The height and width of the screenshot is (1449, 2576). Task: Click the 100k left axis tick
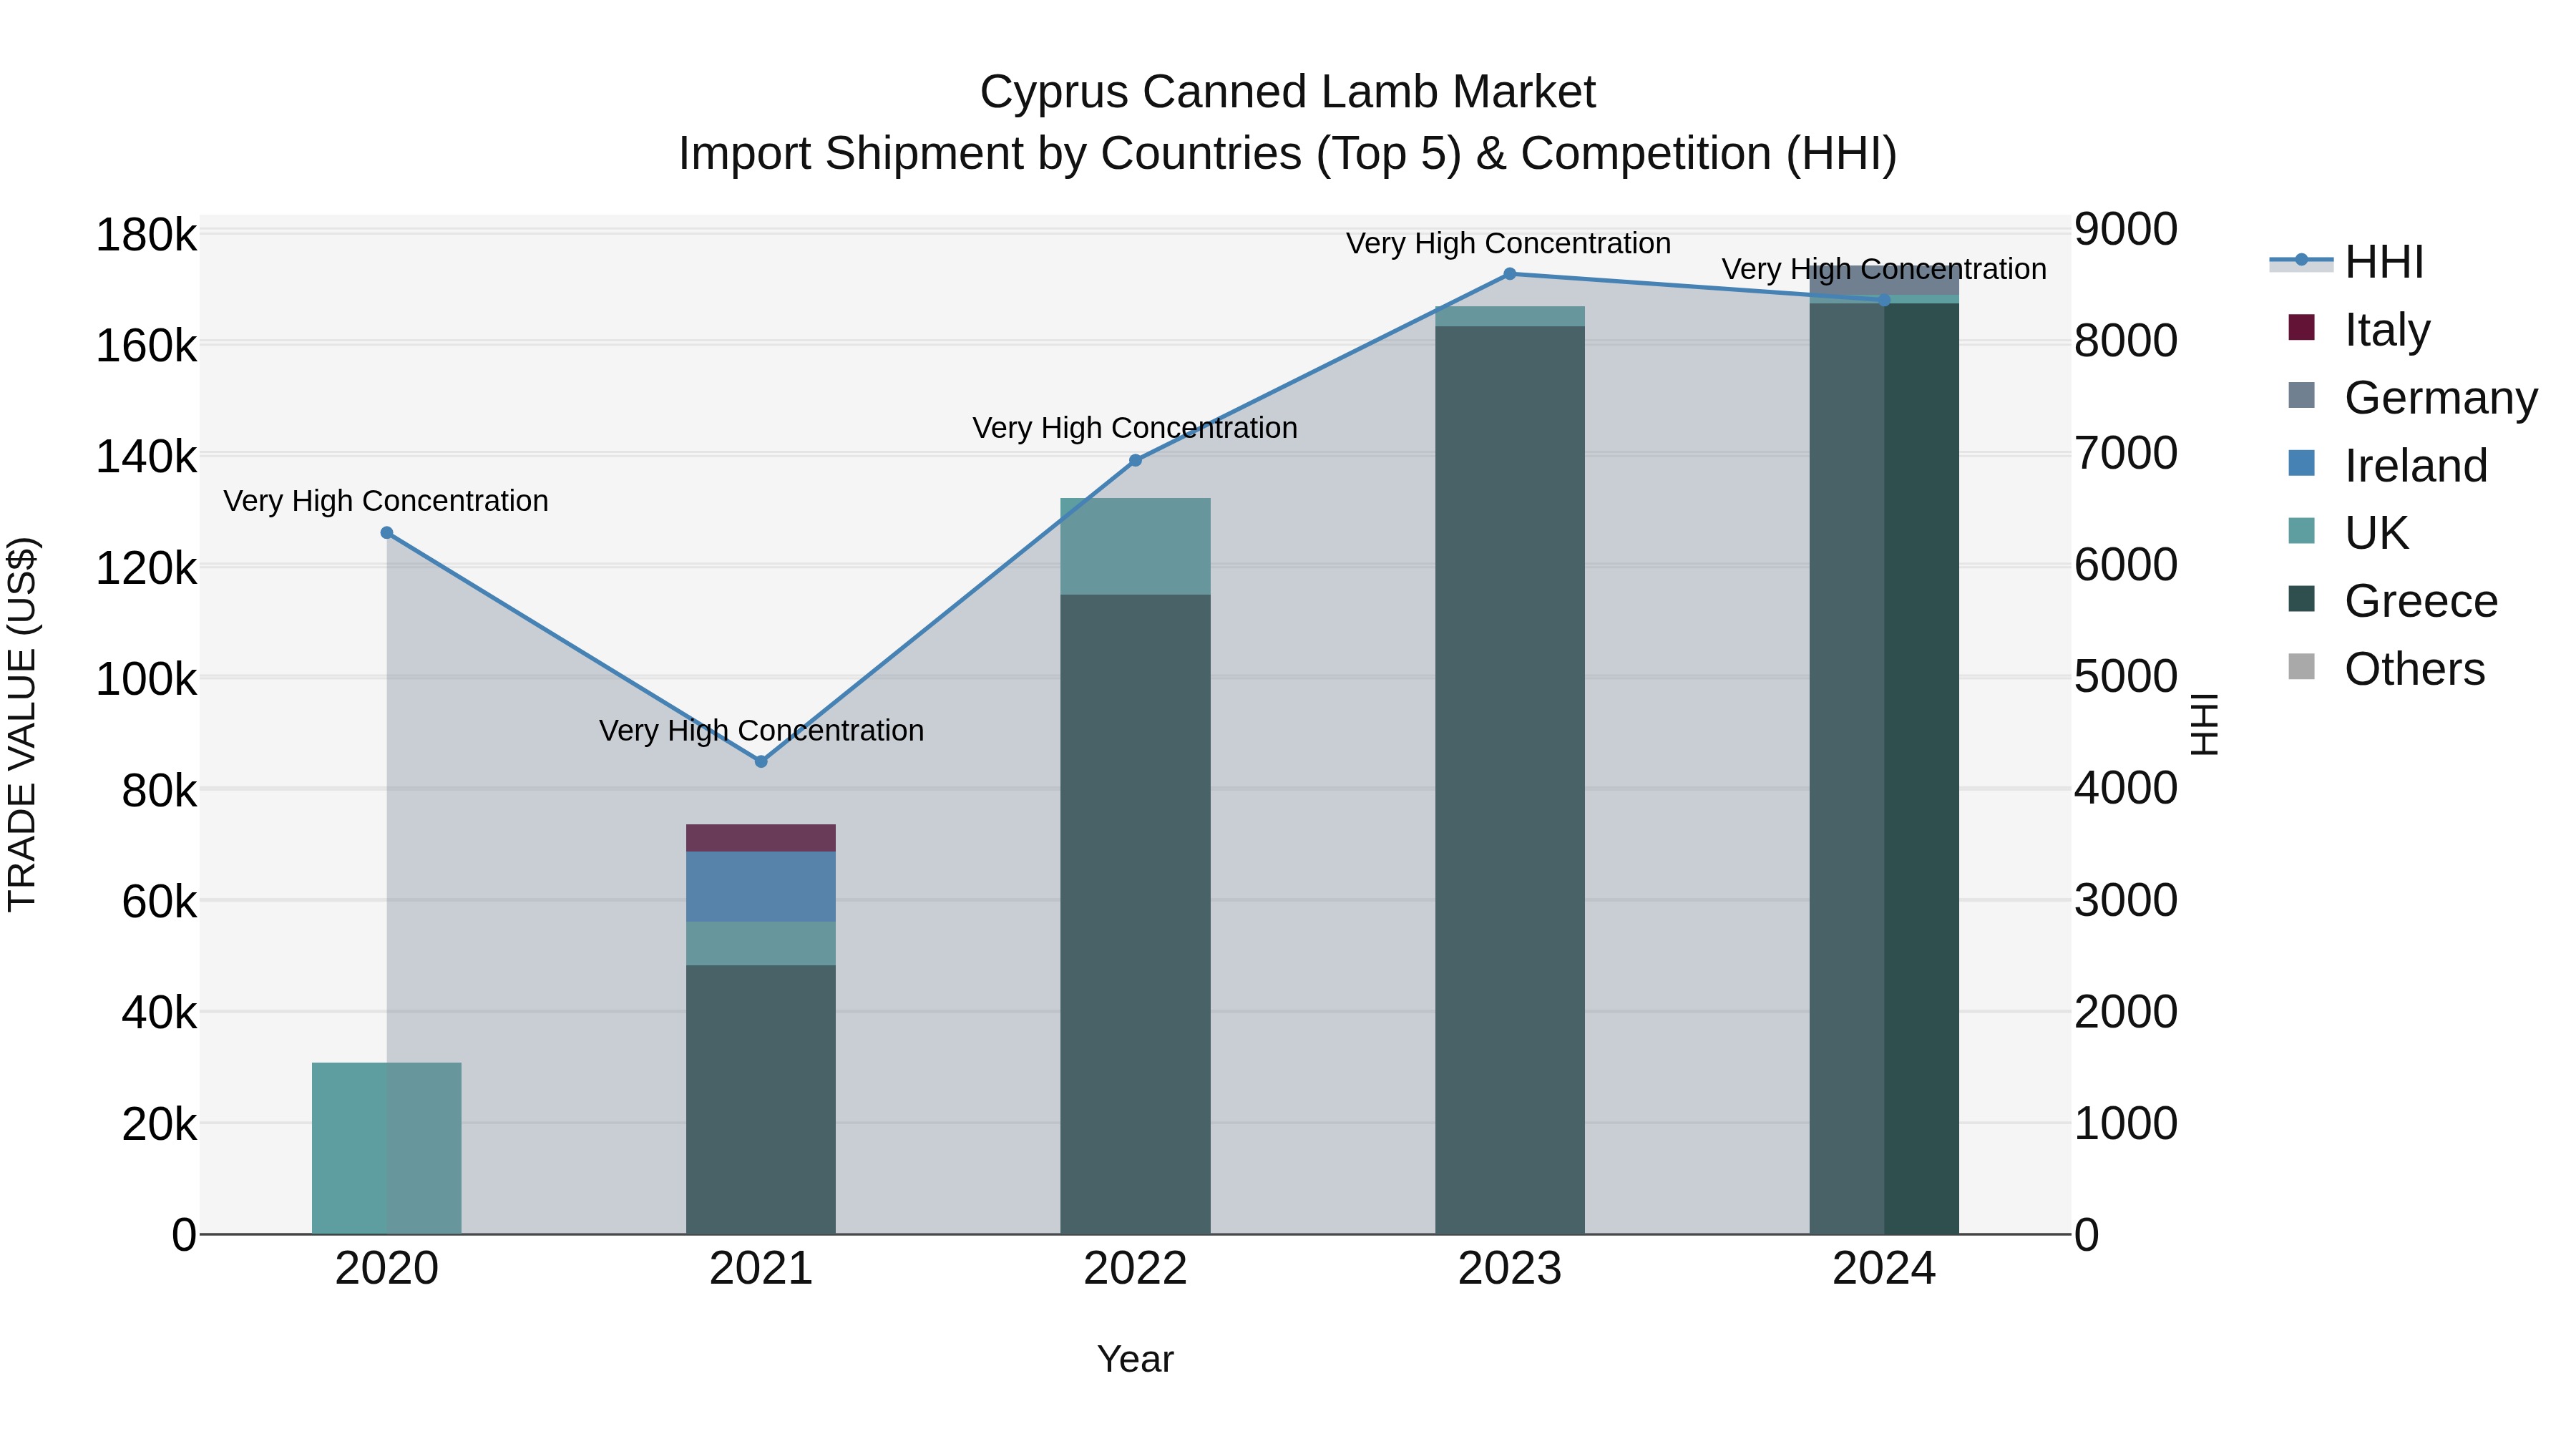click(x=146, y=680)
